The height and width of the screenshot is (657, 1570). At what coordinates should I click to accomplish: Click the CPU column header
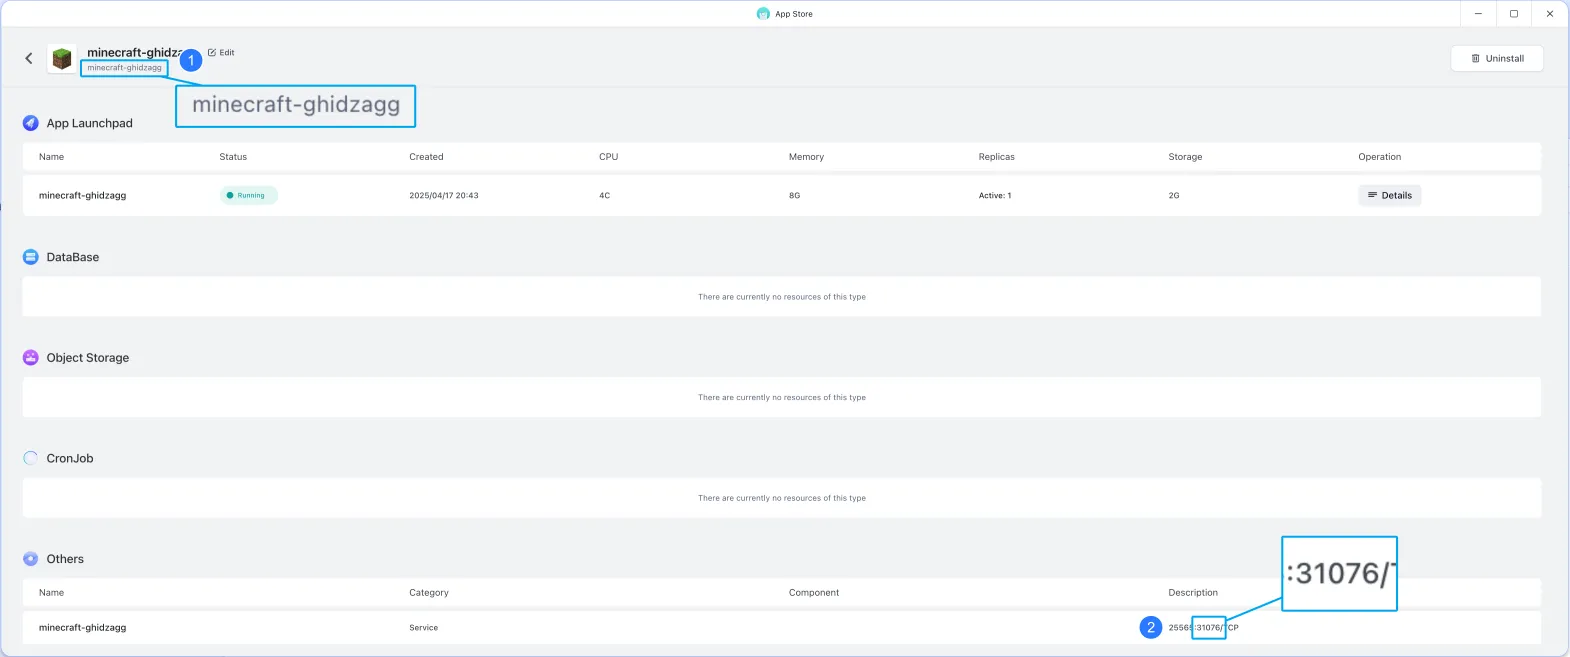(608, 157)
